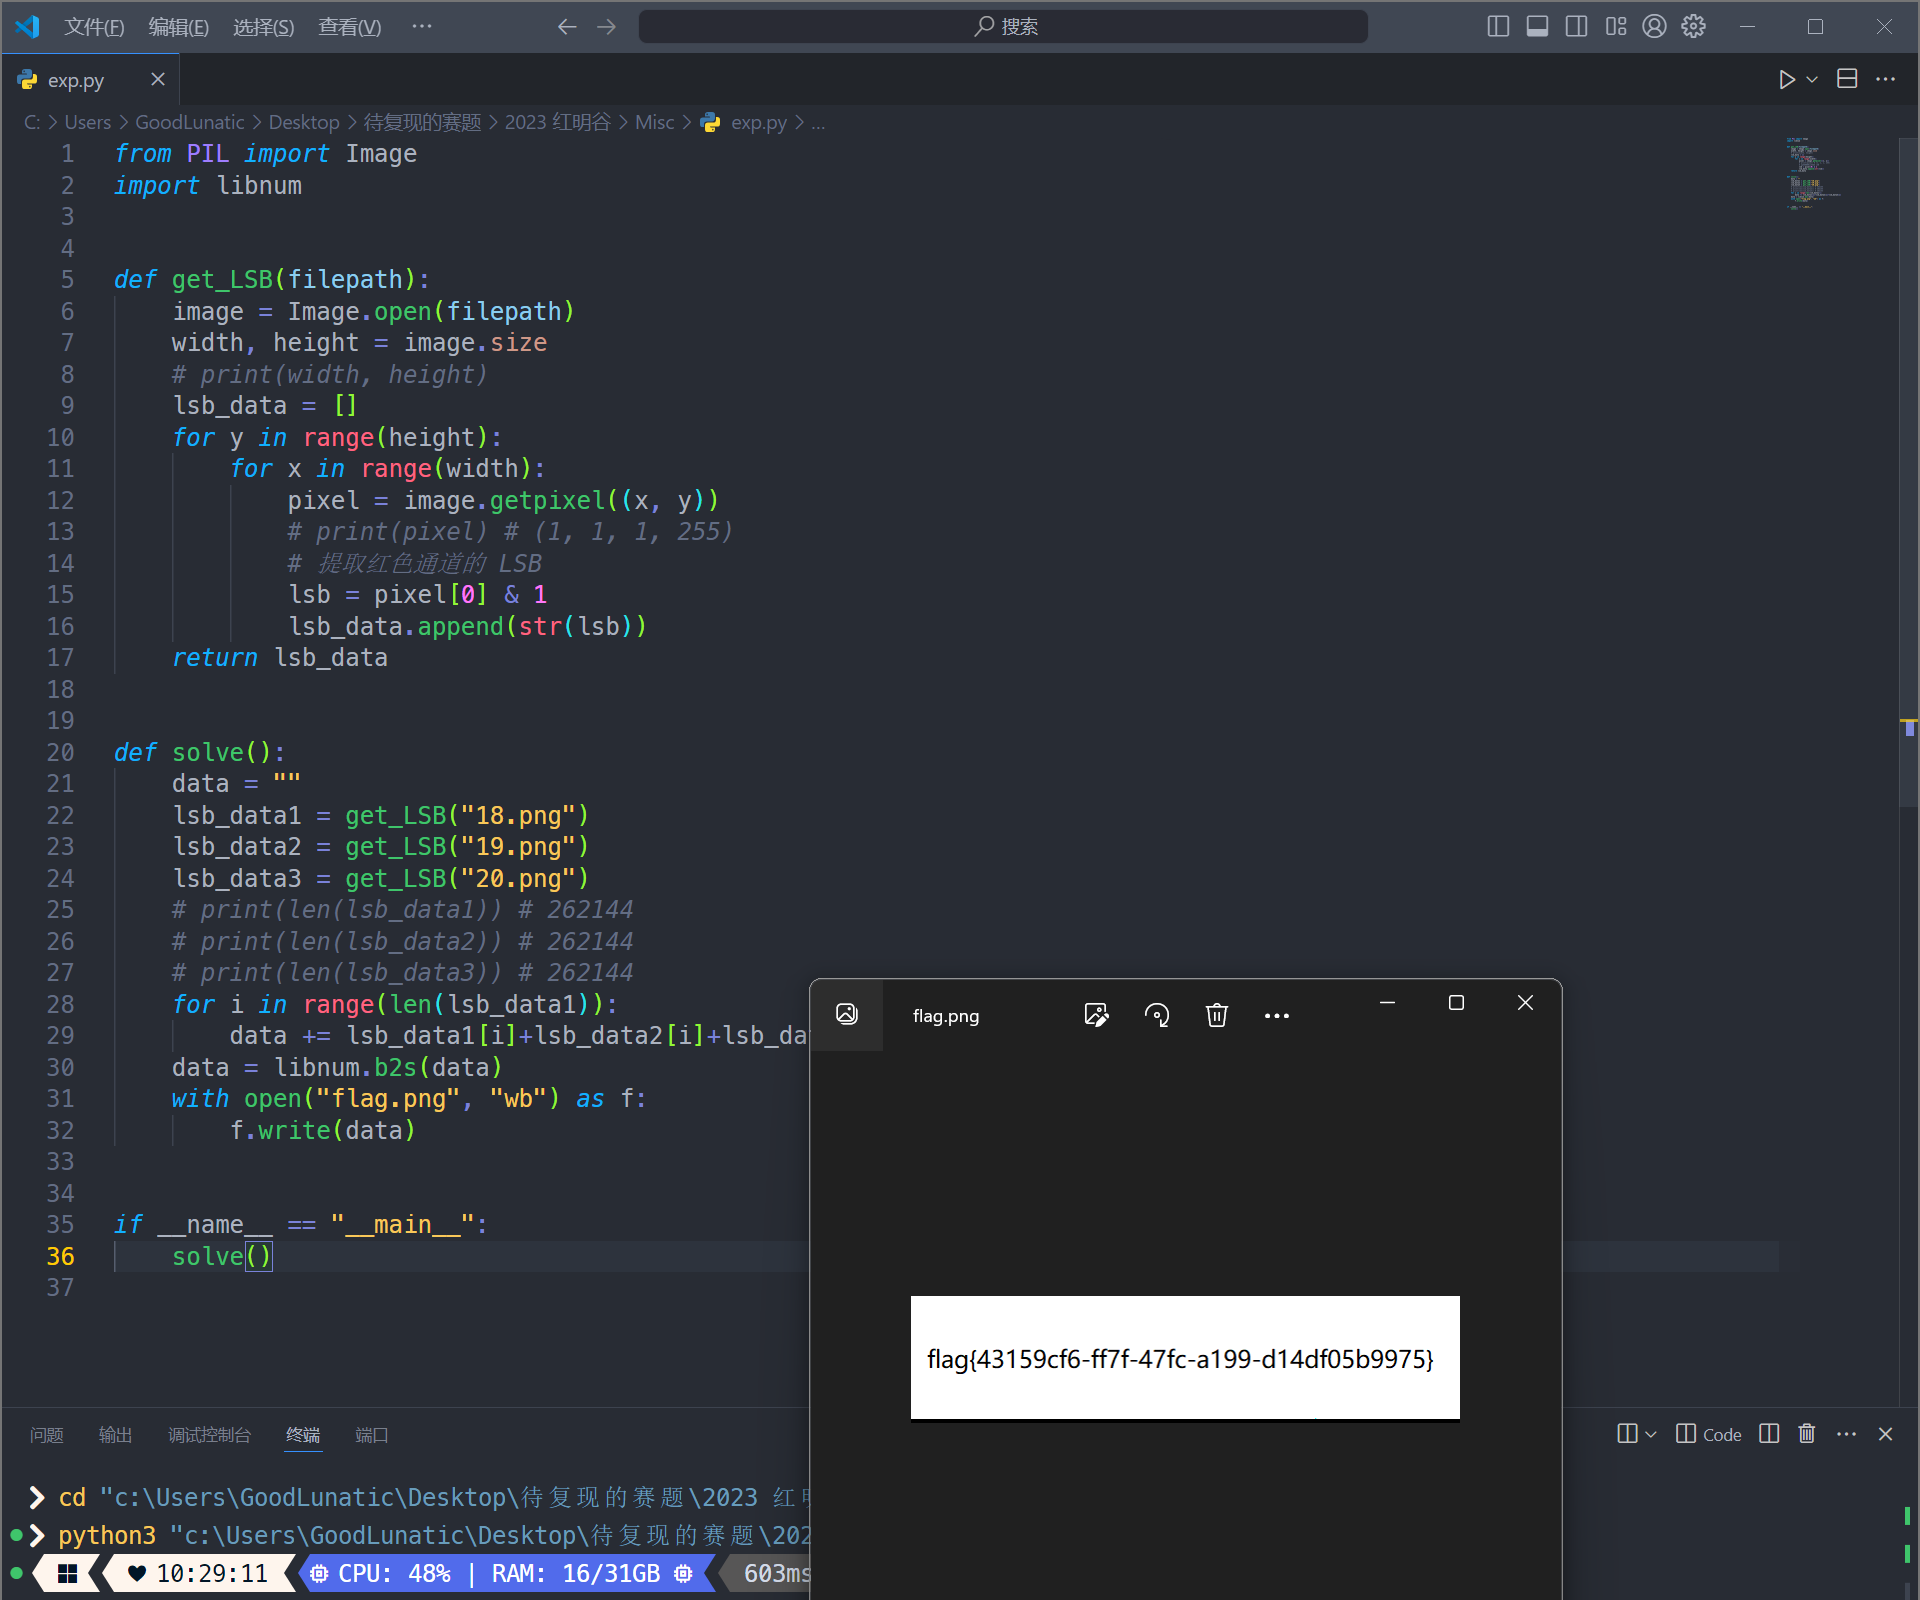Click the 10:29:11 time in terminal prompt
This screenshot has width=1920, height=1600.
coord(212,1574)
